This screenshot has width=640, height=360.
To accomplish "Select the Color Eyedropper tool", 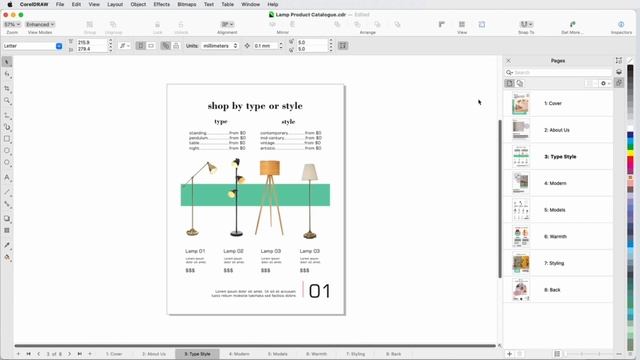I will click(7, 245).
